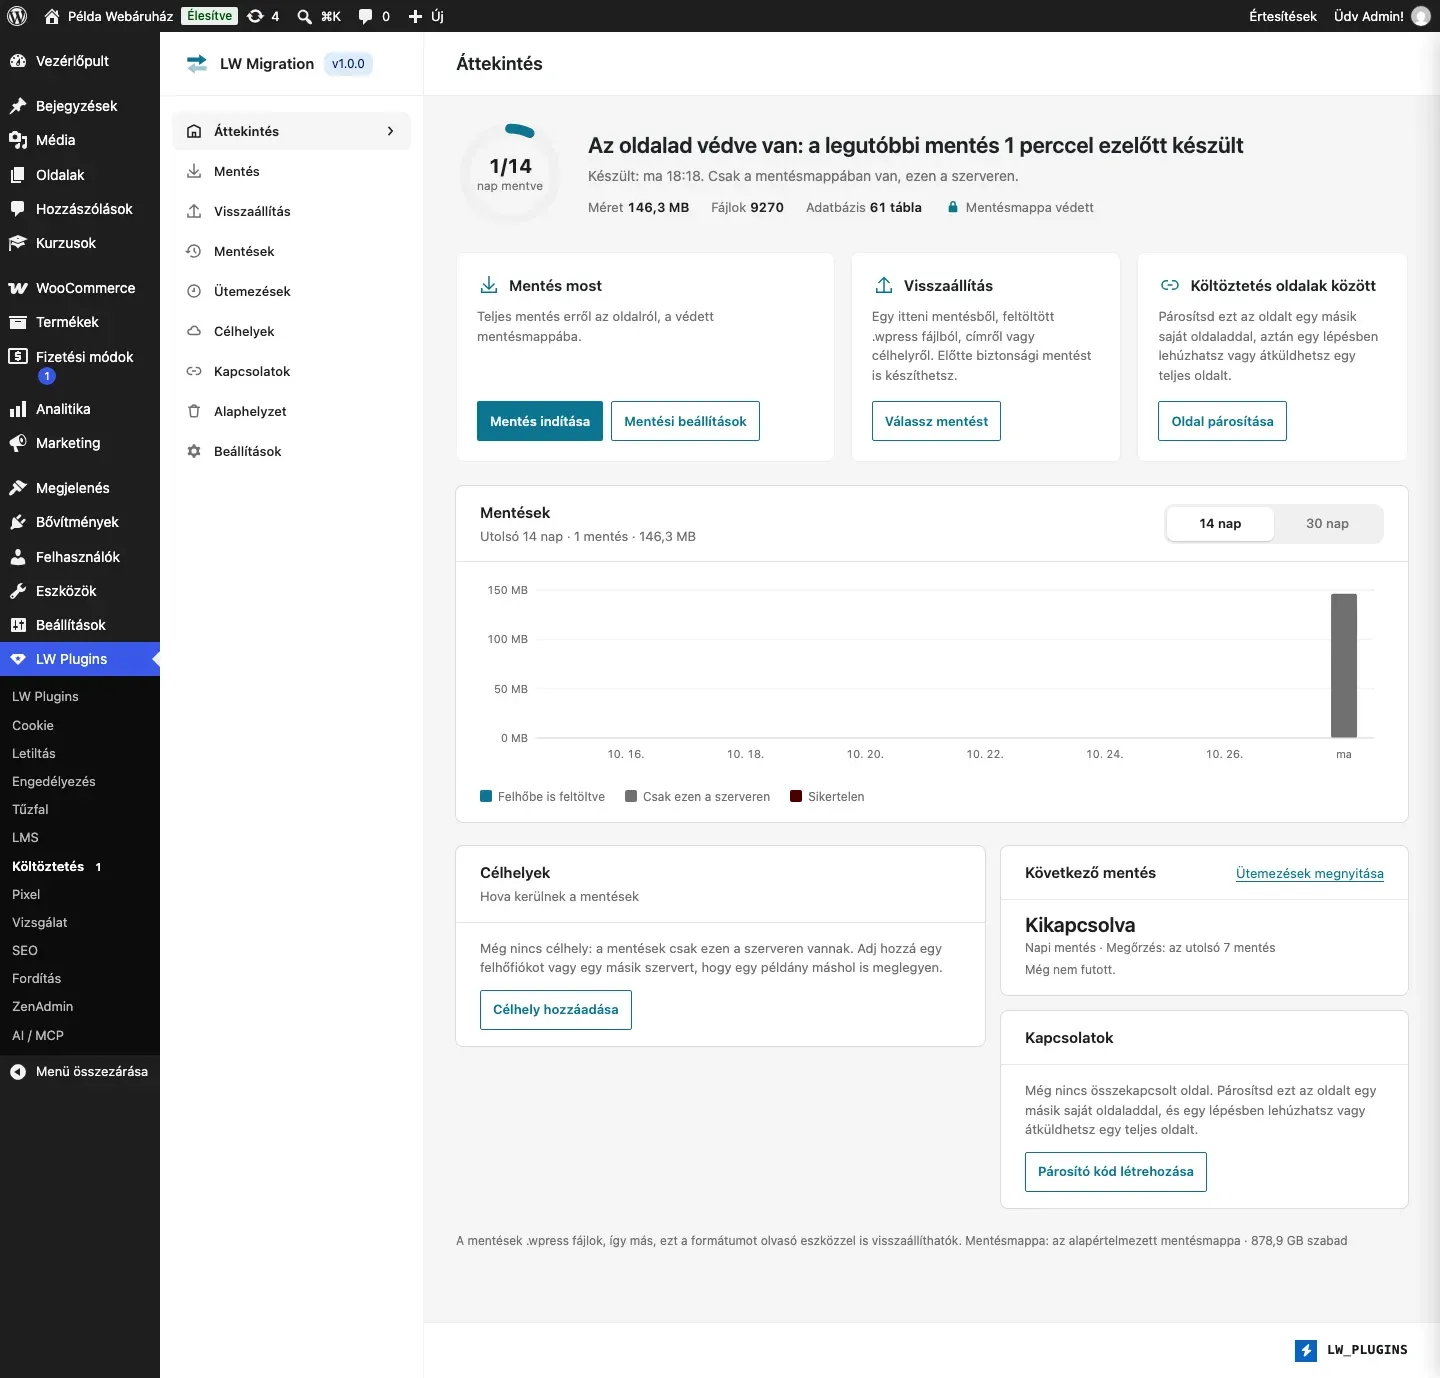The height and width of the screenshot is (1378, 1440).
Task: Click the Kapcsolatok link icon
Action: (194, 371)
